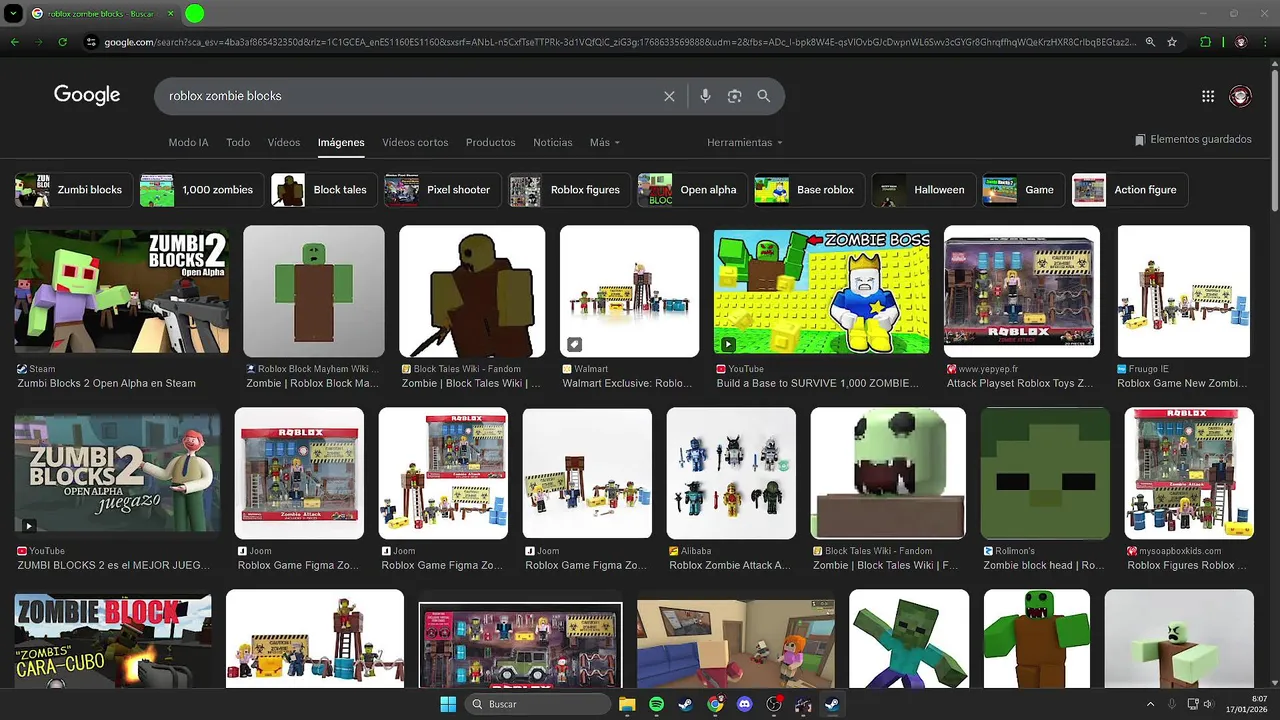The image size is (1280, 720).
Task: Open Zumbi Blocks 2 Open Alpha en Steam link
Action: [106, 383]
